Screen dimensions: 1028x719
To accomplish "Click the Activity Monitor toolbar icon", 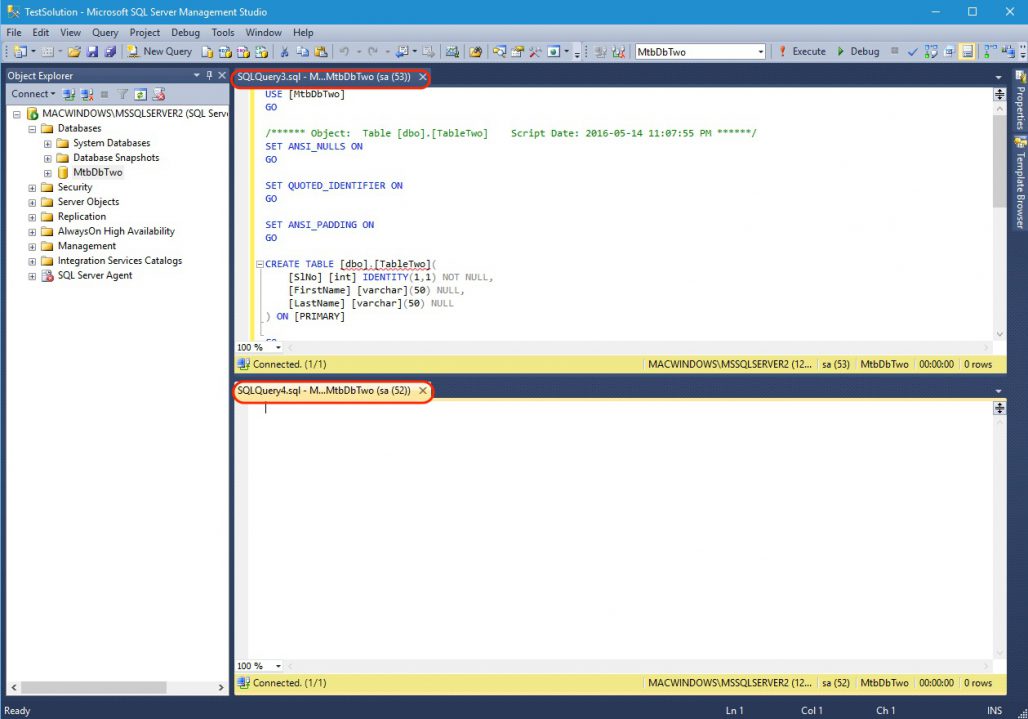I will tap(452, 52).
